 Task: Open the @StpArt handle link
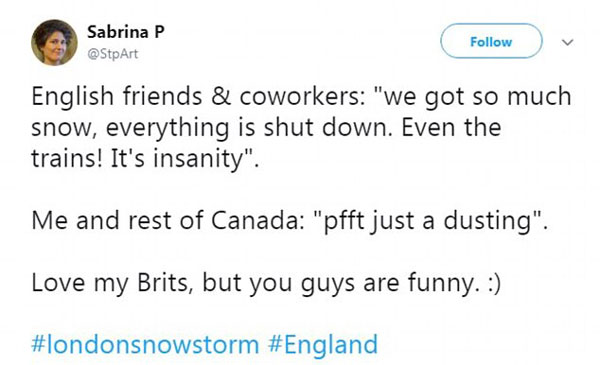tap(112, 54)
